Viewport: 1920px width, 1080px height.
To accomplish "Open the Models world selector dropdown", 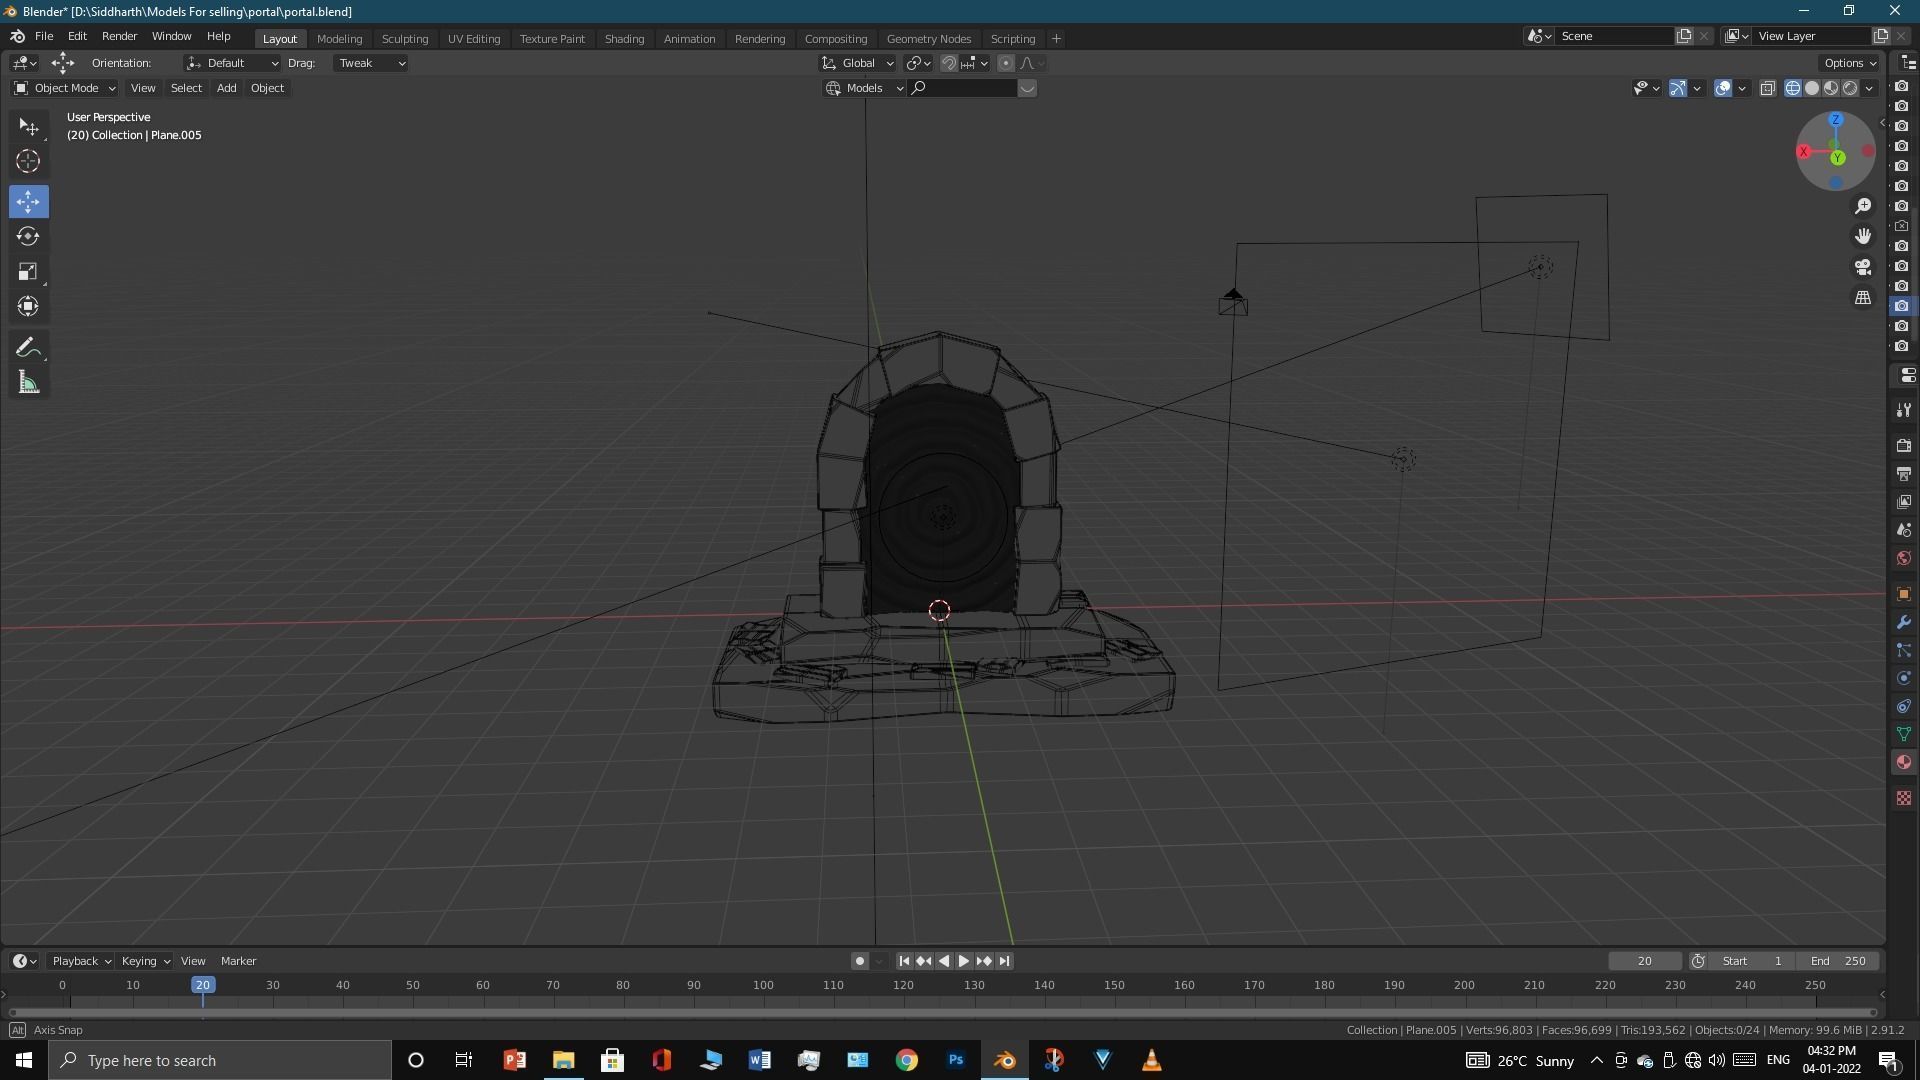I will pyautogui.click(x=865, y=88).
